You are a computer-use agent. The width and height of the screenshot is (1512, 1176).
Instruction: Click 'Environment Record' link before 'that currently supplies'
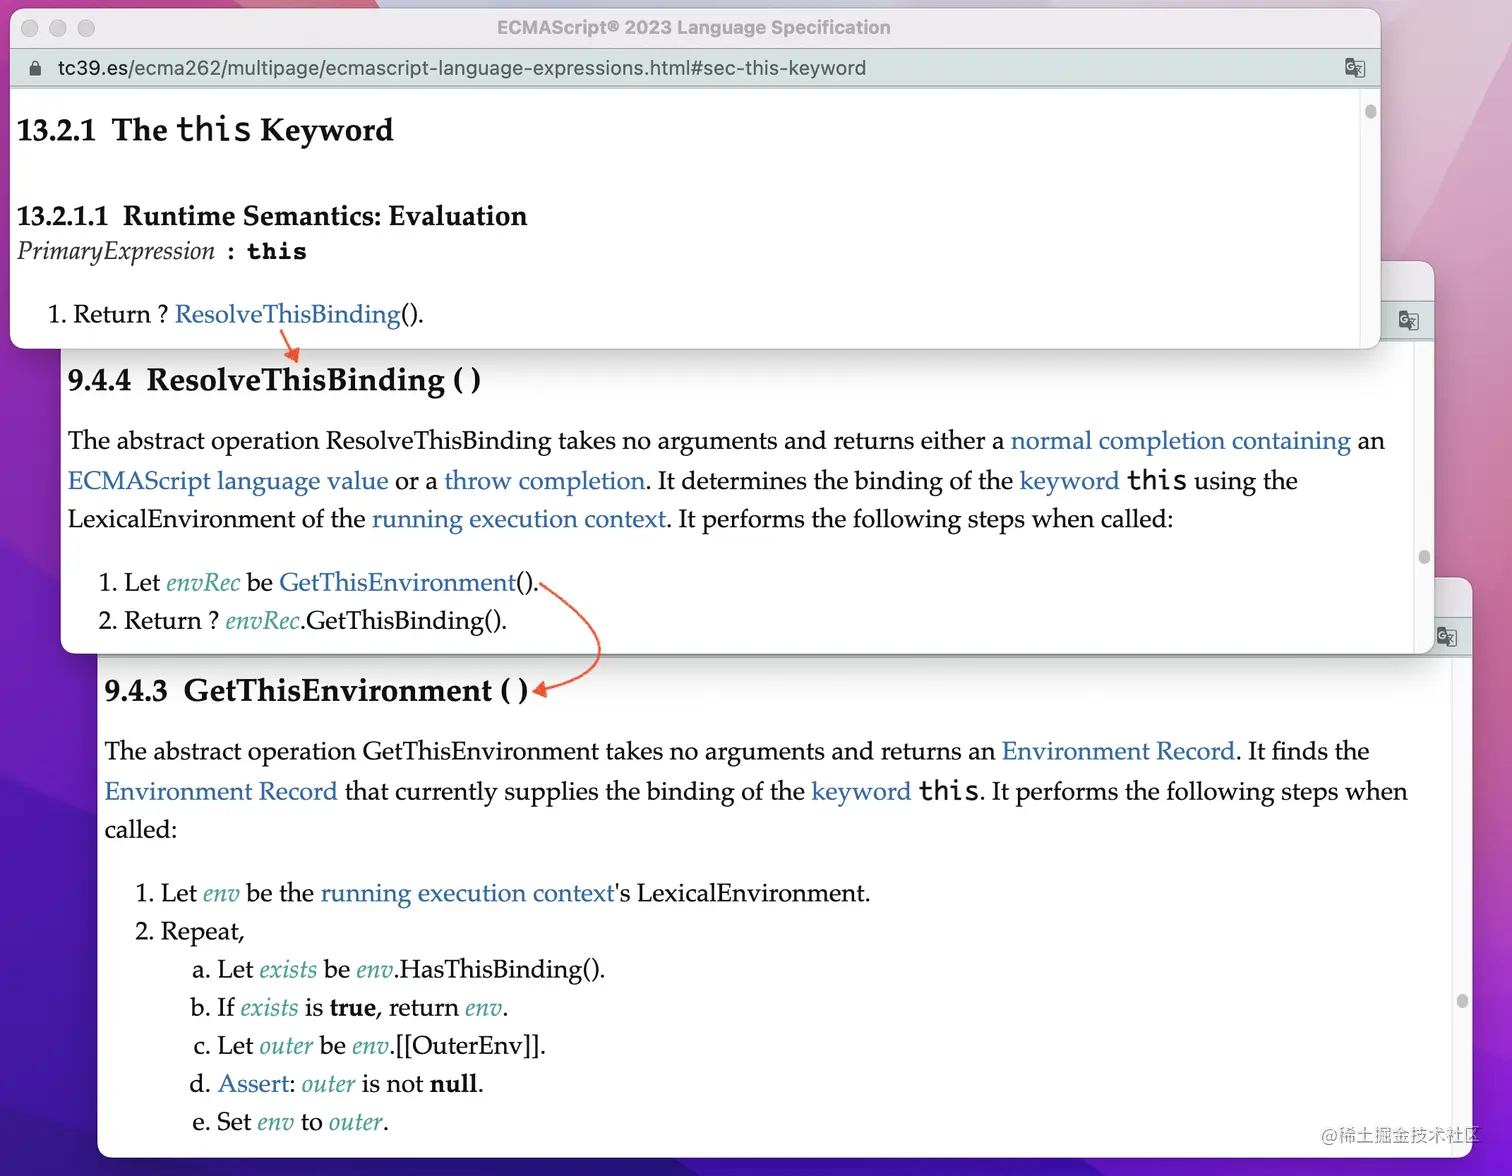[x=221, y=791]
